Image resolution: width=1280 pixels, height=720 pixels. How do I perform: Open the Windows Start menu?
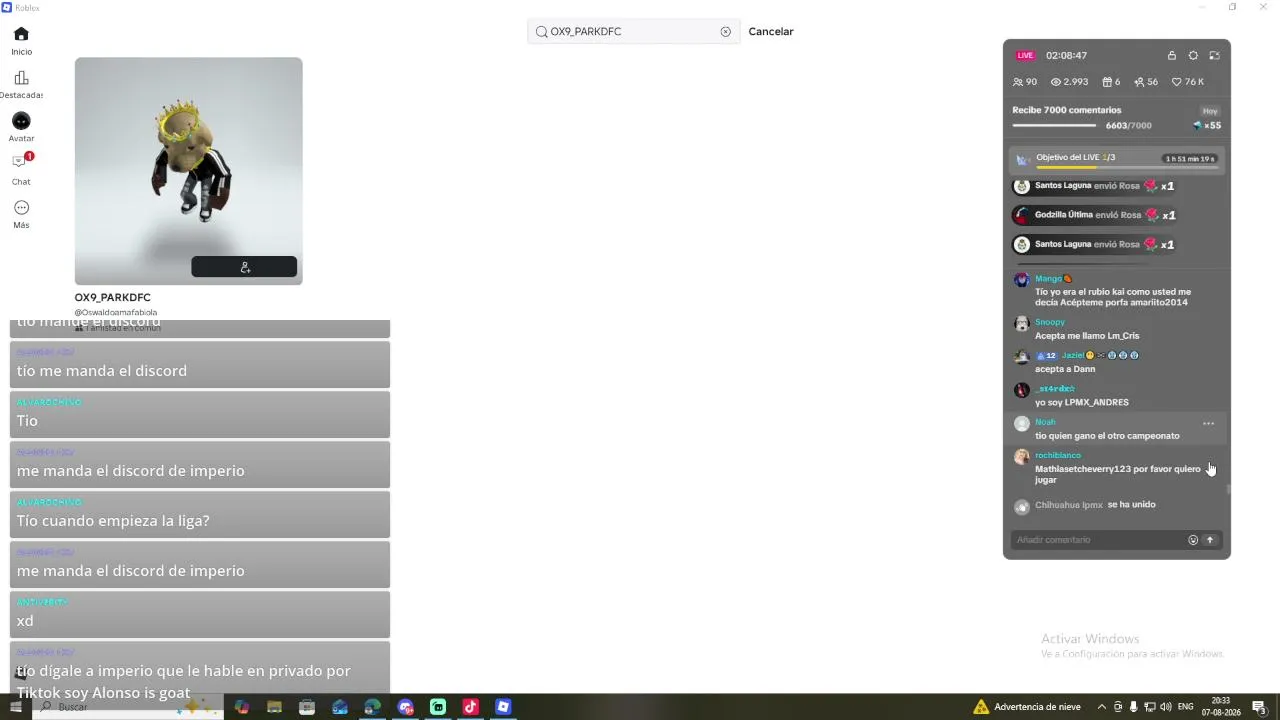pos(15,707)
